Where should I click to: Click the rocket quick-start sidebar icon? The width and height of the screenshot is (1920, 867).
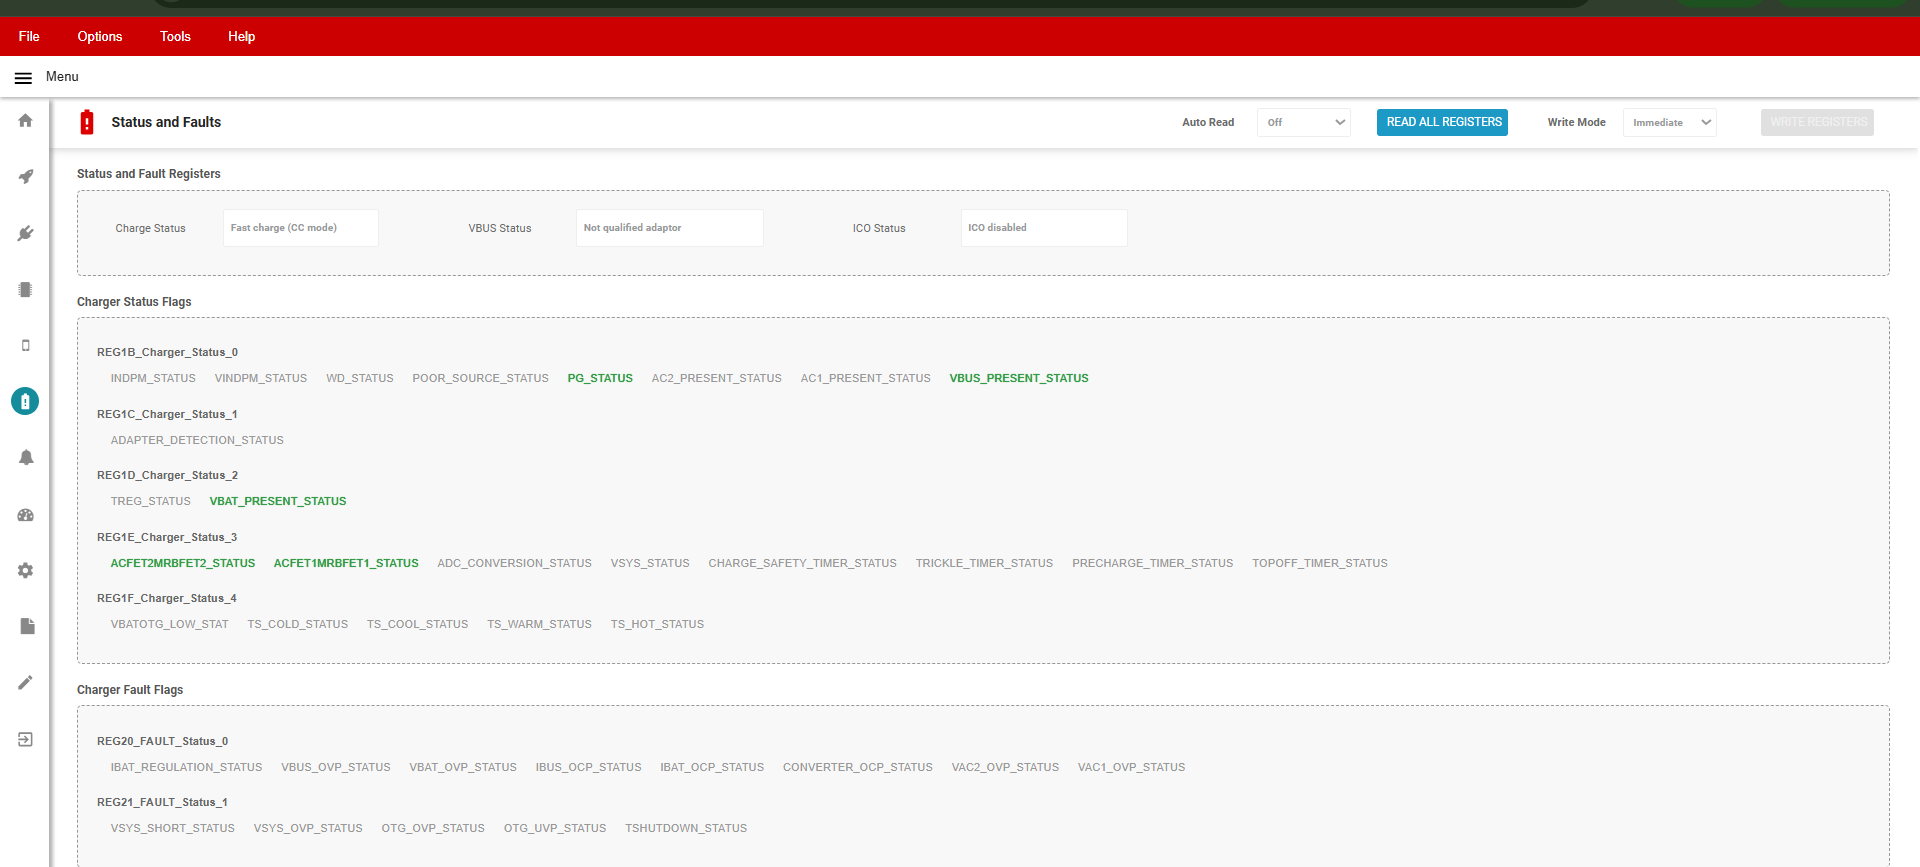[x=26, y=177]
